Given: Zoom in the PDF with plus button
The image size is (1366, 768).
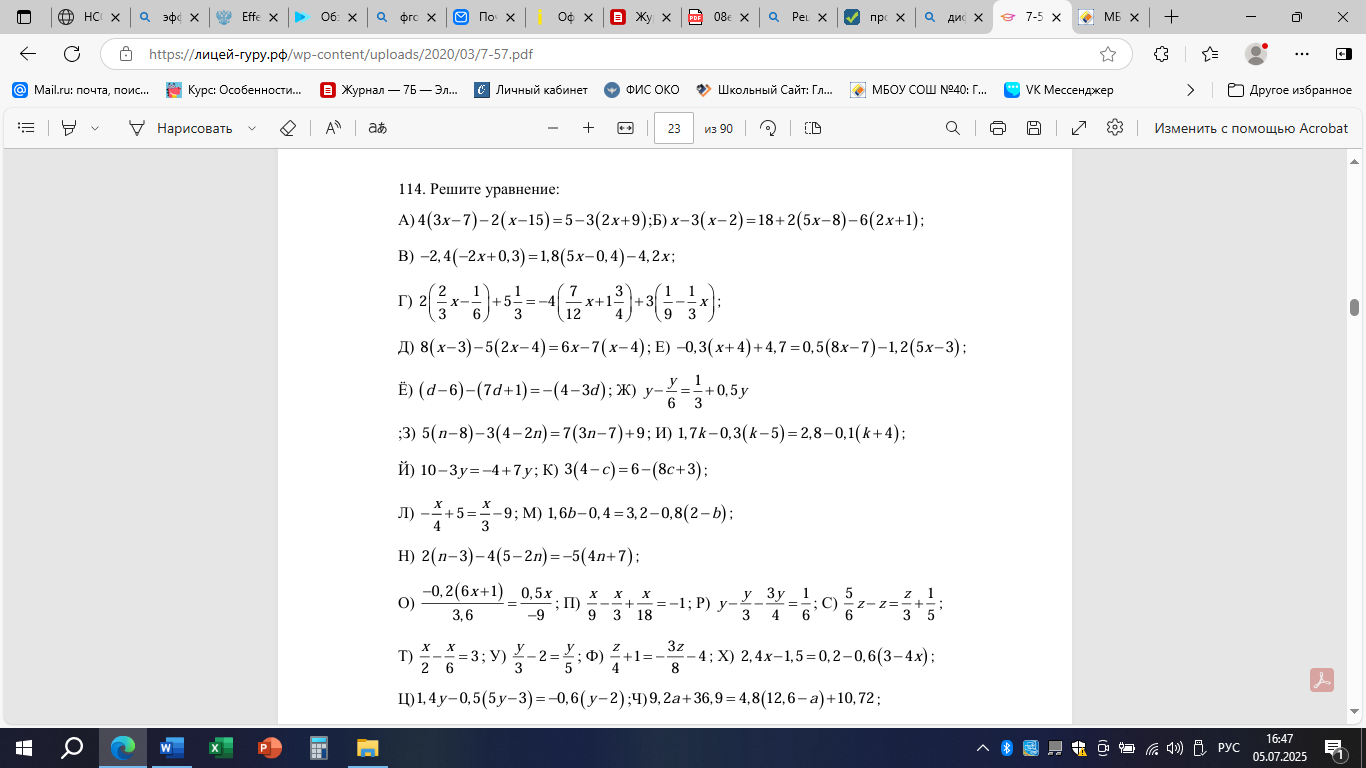Looking at the screenshot, I should click(589, 128).
